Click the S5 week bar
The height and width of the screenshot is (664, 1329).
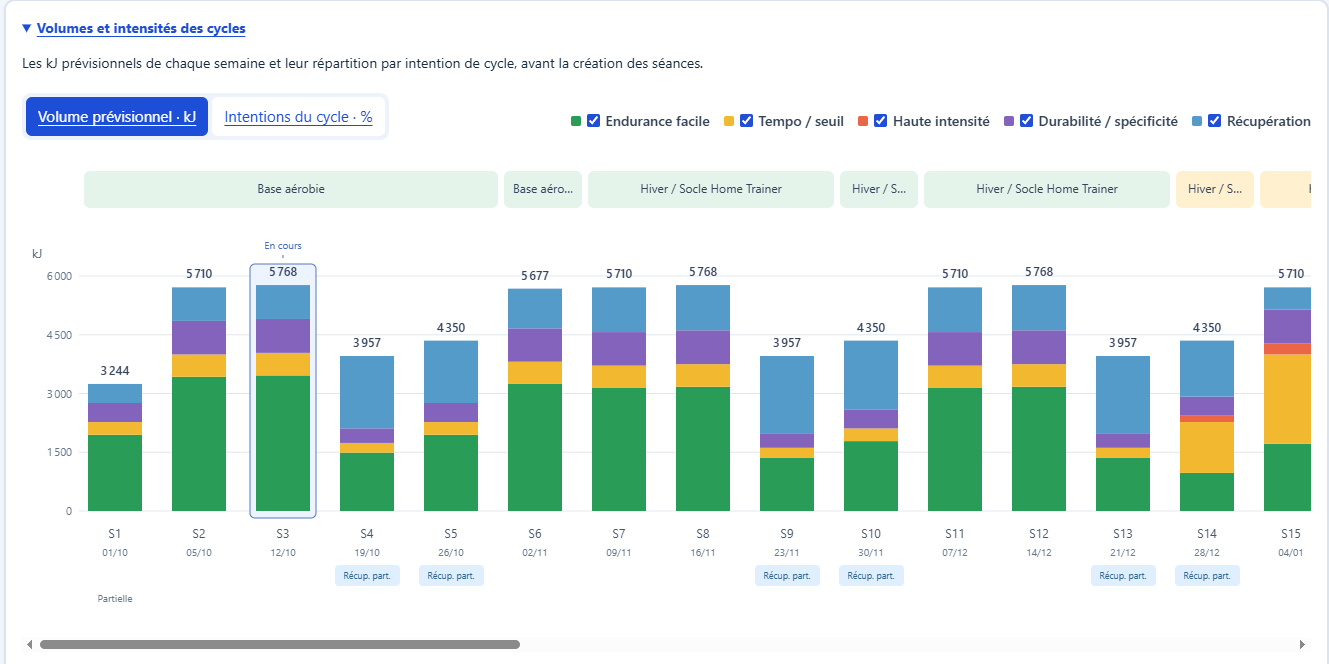click(x=451, y=426)
